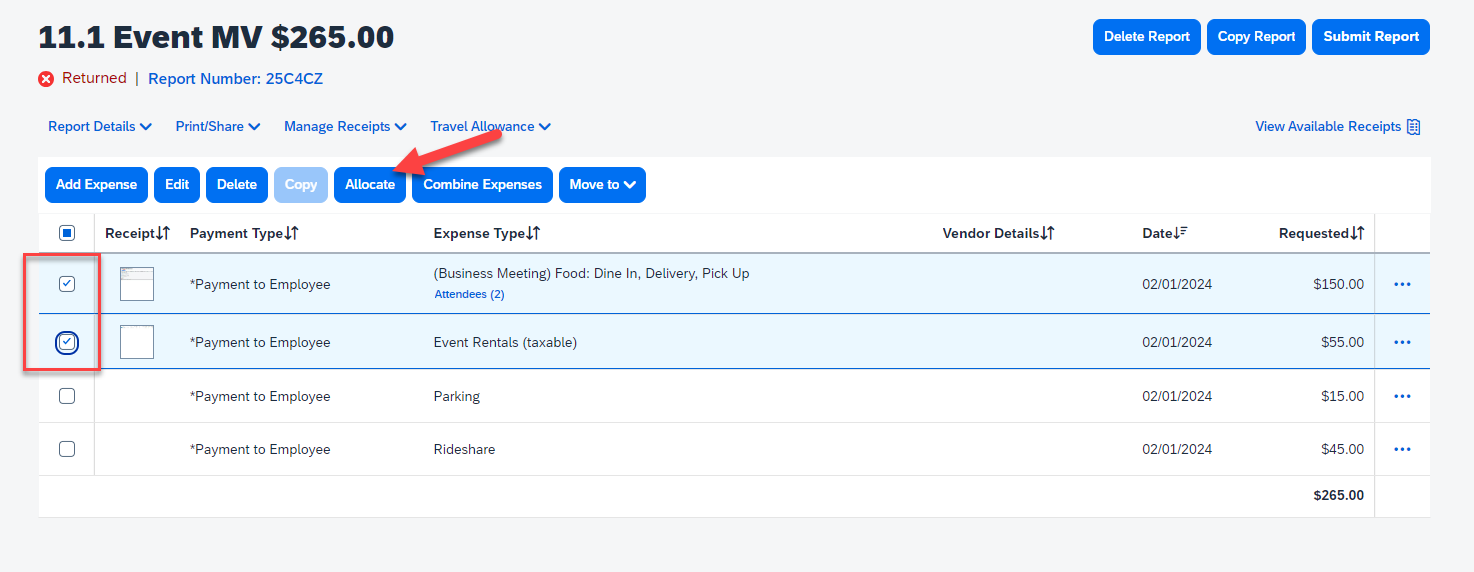This screenshot has height=572, width=1474.
Task: Click the Submit Report button
Action: click(x=1371, y=37)
